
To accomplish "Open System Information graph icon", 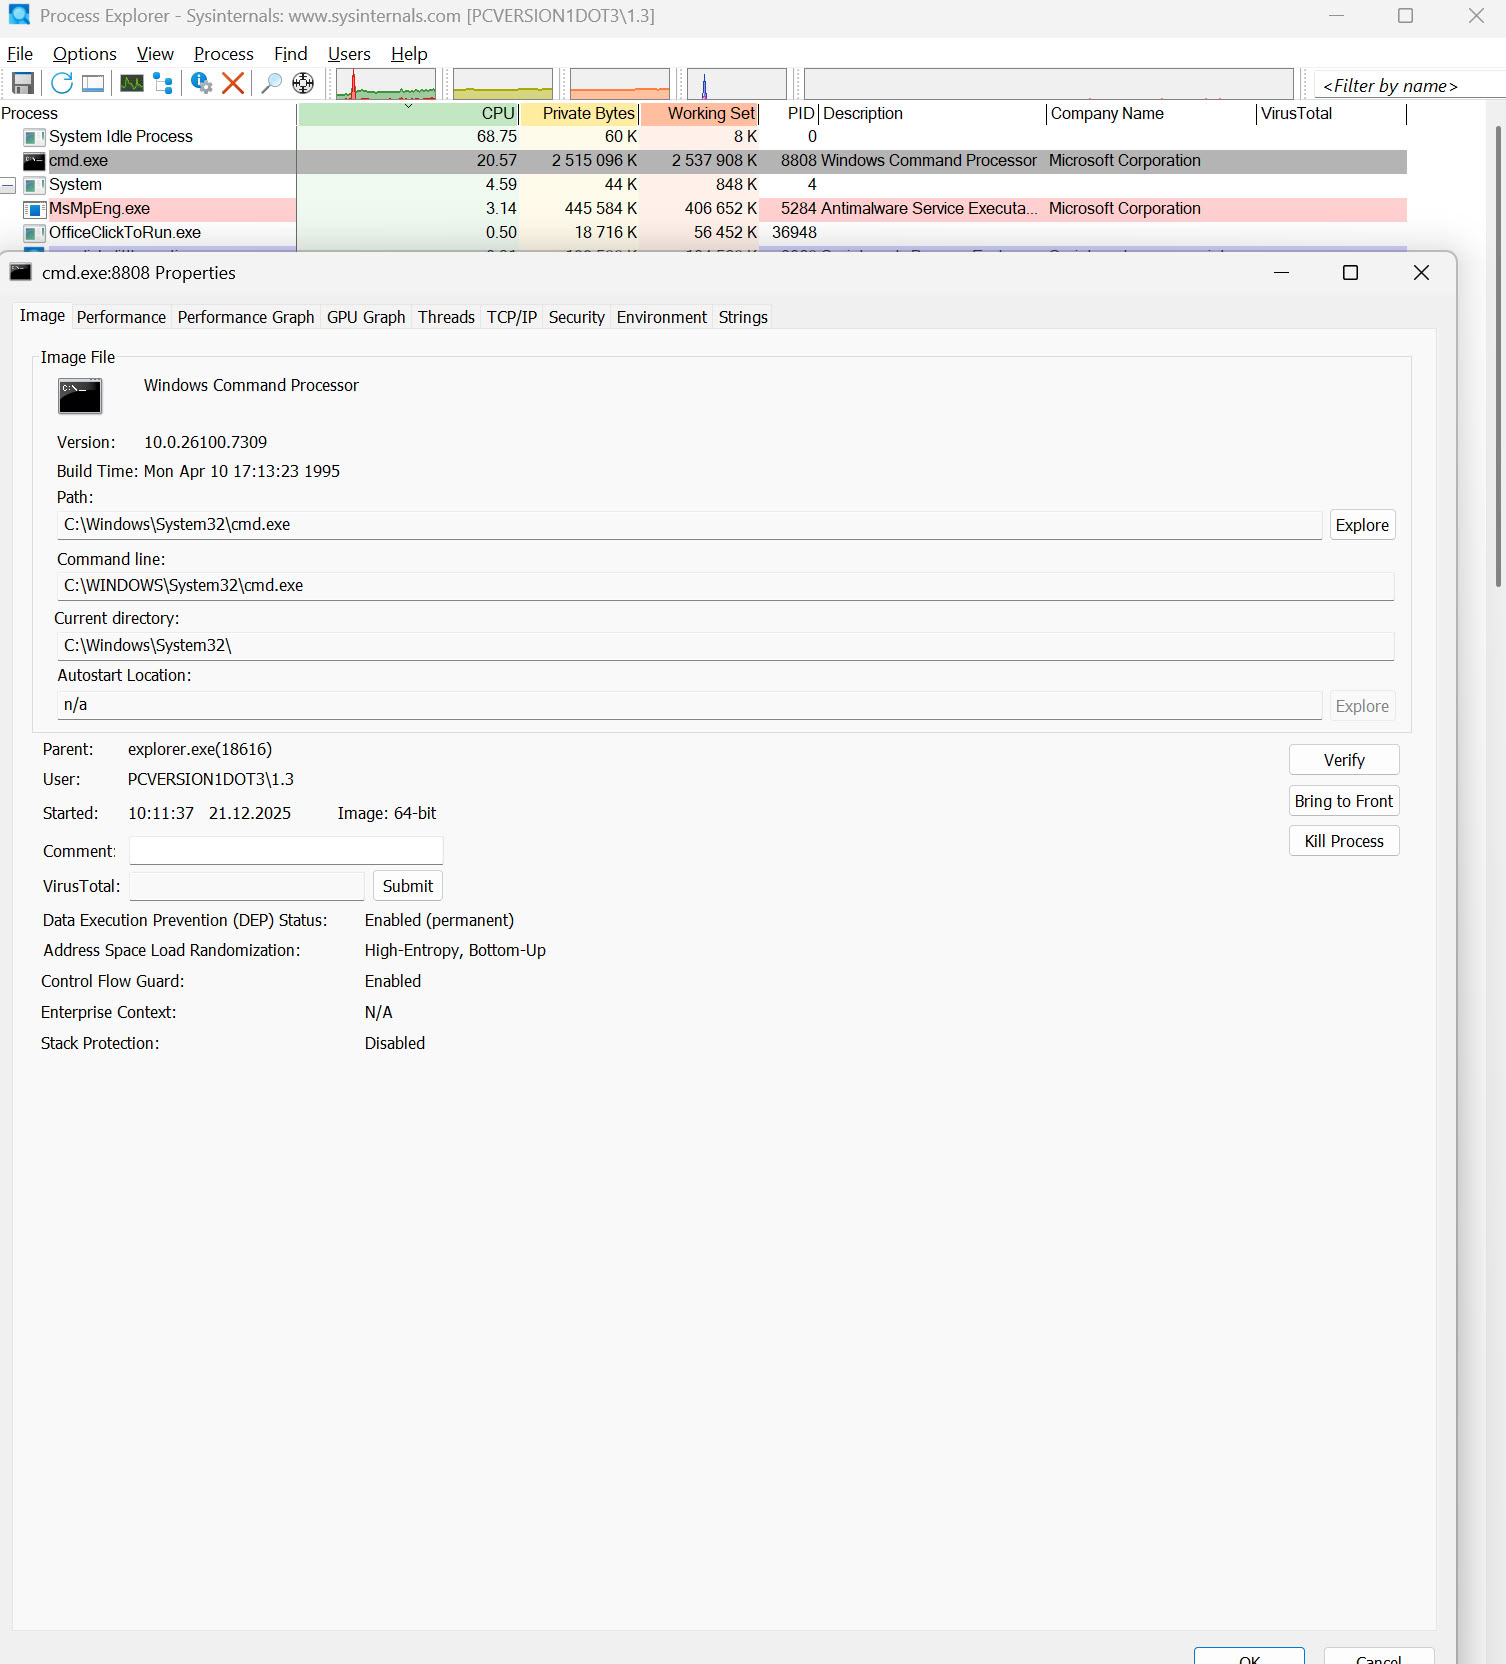I will [x=132, y=83].
